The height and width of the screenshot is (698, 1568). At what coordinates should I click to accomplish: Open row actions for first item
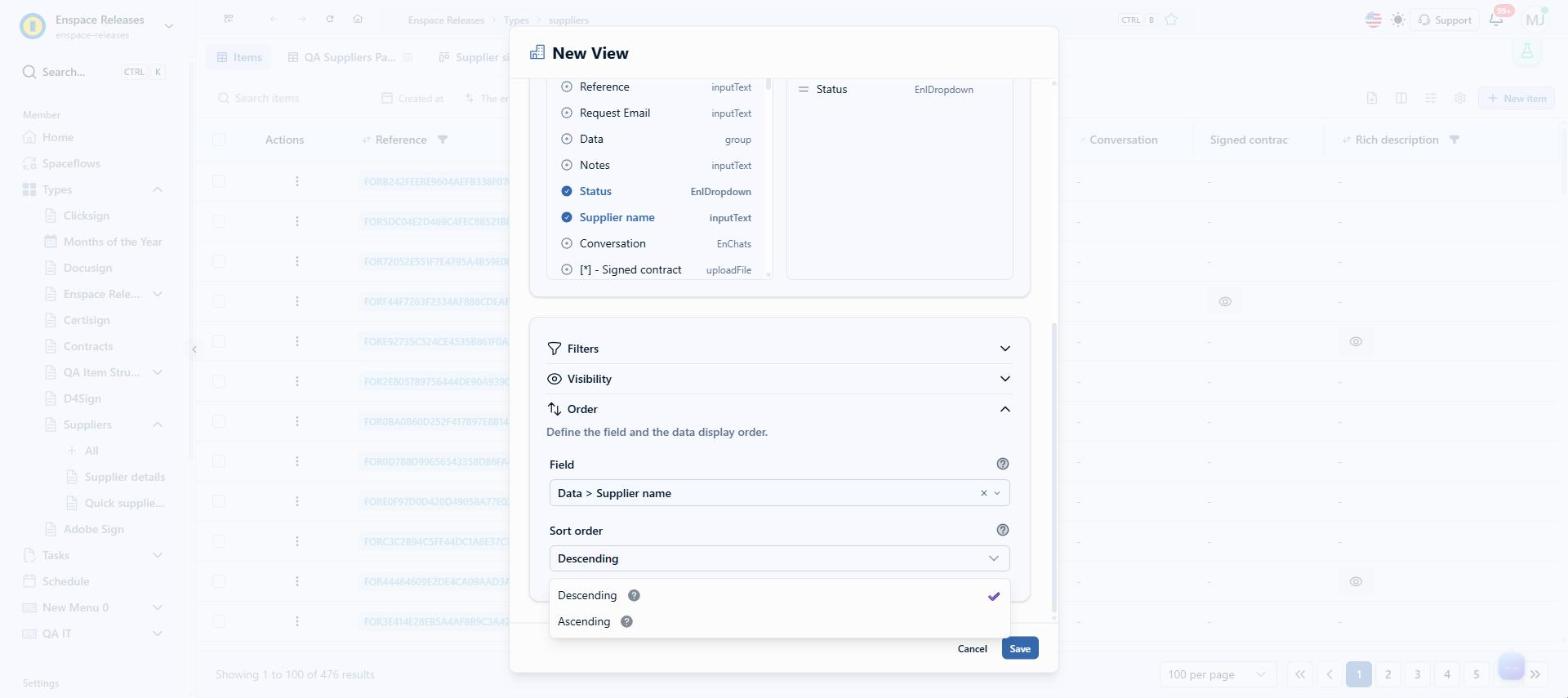click(x=297, y=181)
